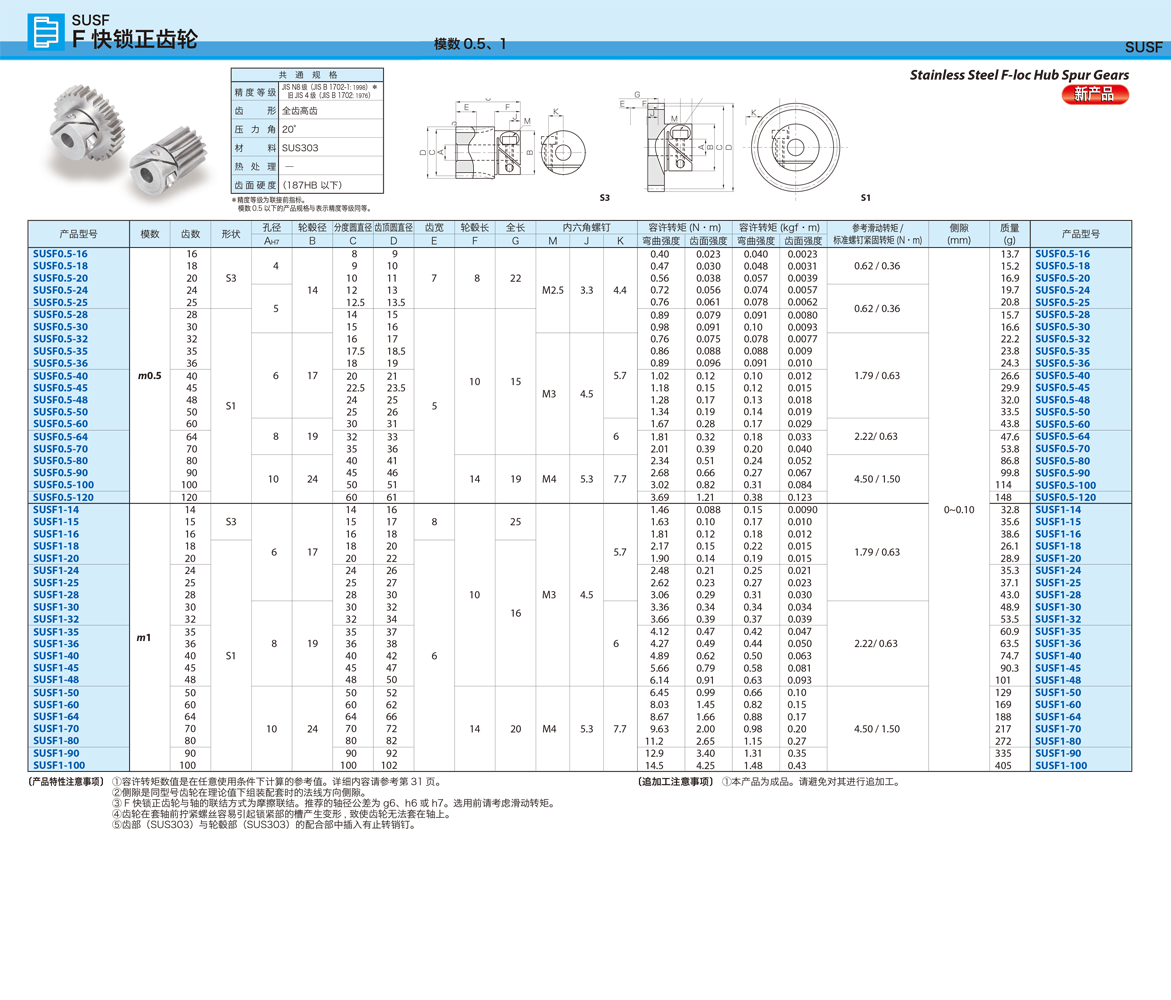
Task: Choose SUSF1-50 in the left product column
Action: pos(56,693)
